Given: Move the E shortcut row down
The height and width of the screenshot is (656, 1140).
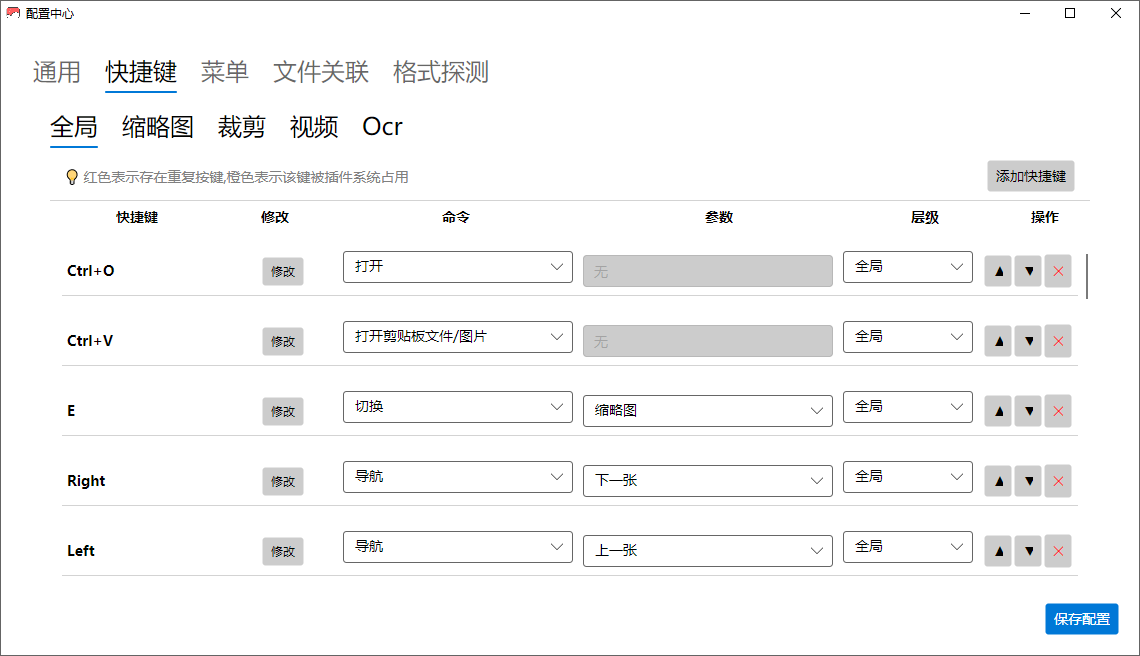Looking at the screenshot, I should (1028, 411).
